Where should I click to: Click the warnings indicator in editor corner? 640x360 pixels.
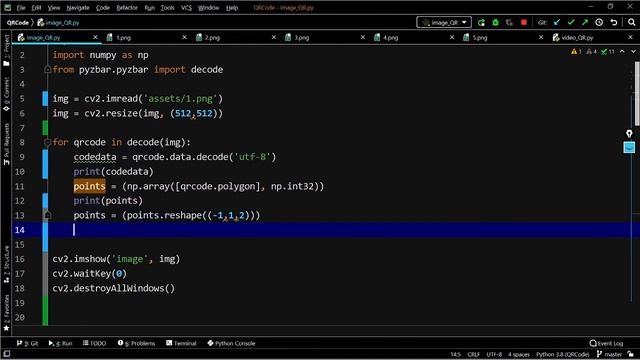593,51
